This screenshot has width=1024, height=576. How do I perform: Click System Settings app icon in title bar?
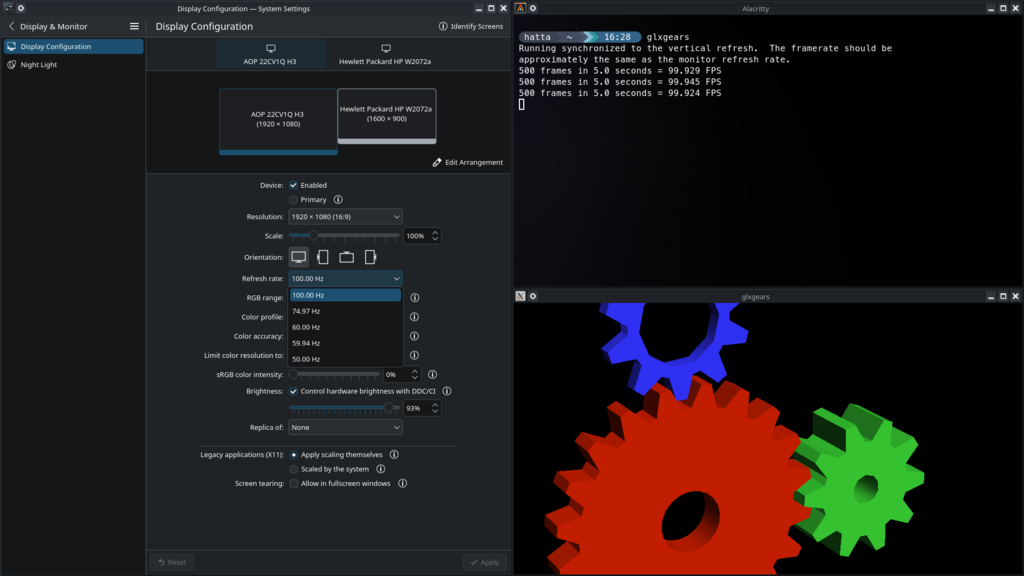8,8
